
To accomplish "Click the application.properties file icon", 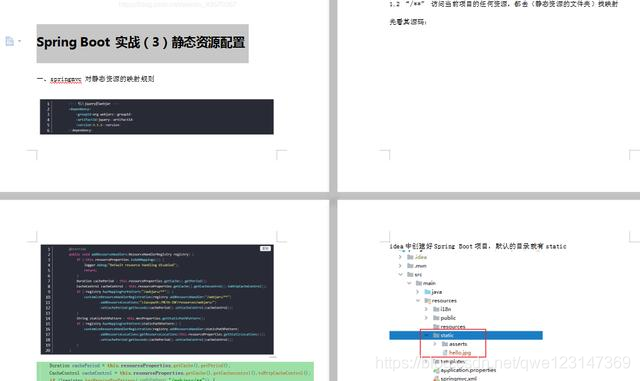I will [436, 370].
